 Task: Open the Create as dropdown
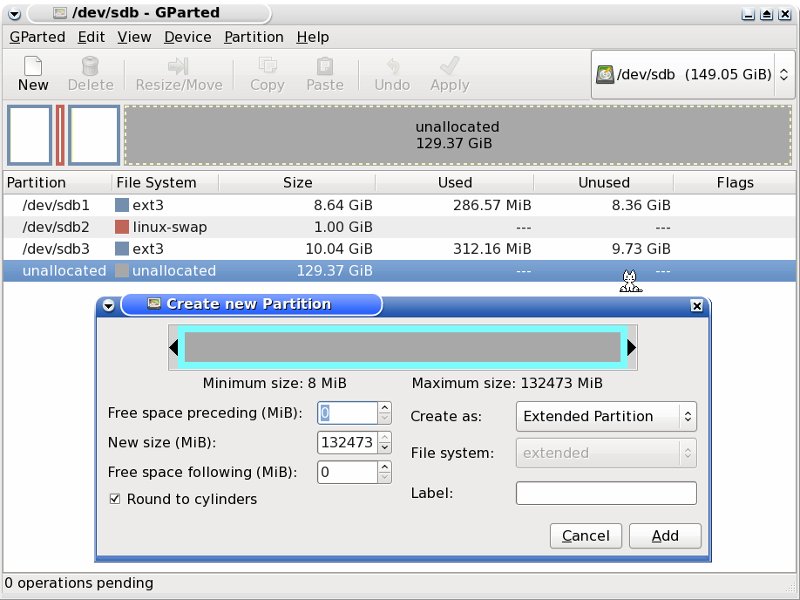606,416
